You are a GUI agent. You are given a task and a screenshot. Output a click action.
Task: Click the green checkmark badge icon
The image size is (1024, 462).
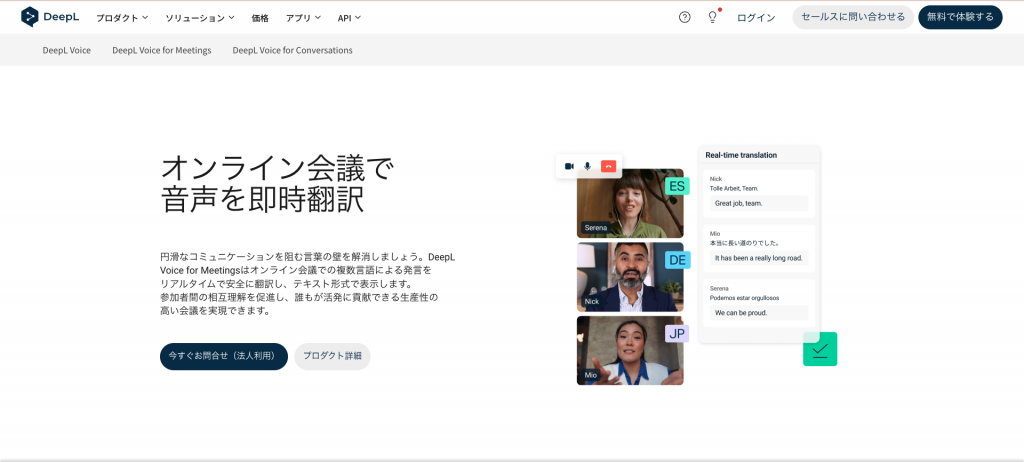pos(820,349)
